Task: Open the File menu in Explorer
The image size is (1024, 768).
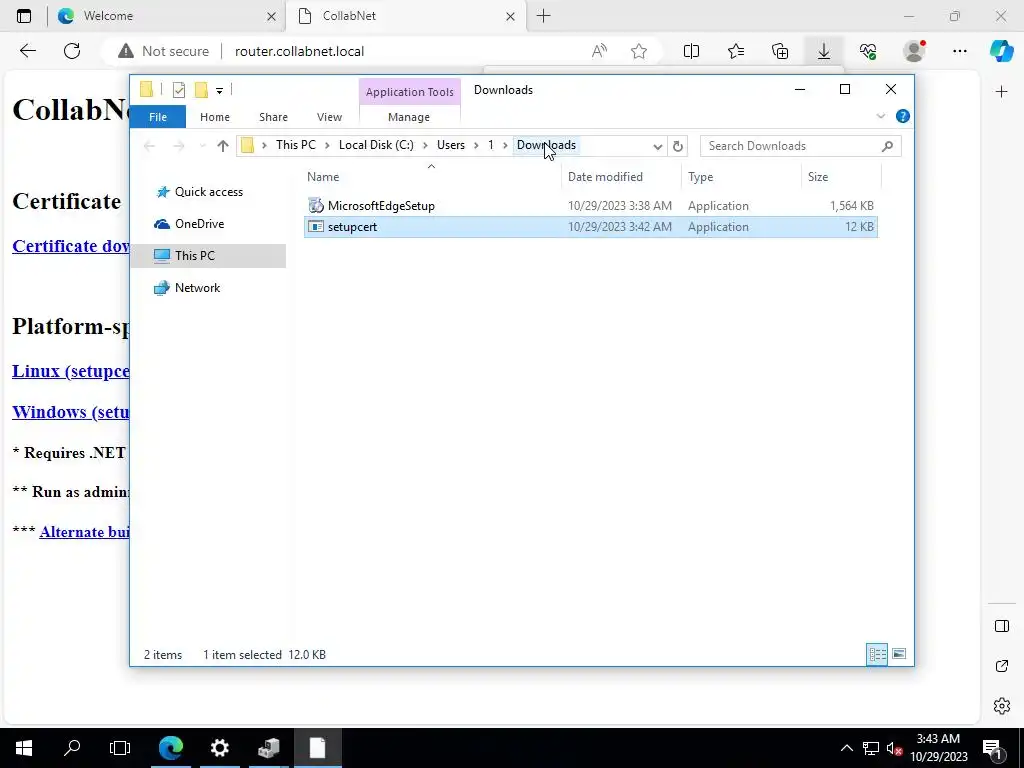Action: [157, 117]
